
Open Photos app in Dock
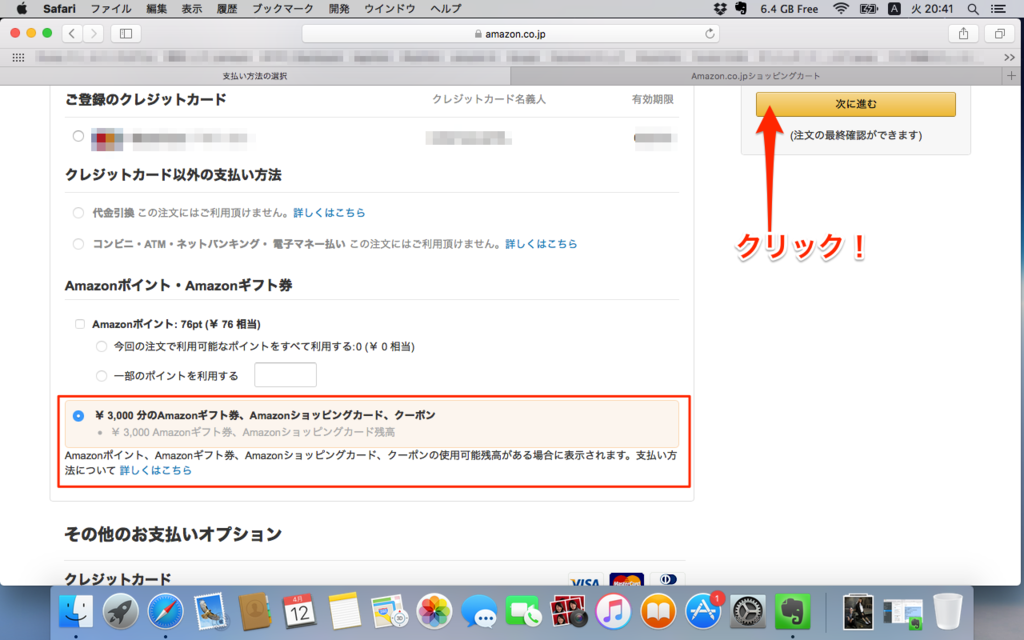point(434,612)
